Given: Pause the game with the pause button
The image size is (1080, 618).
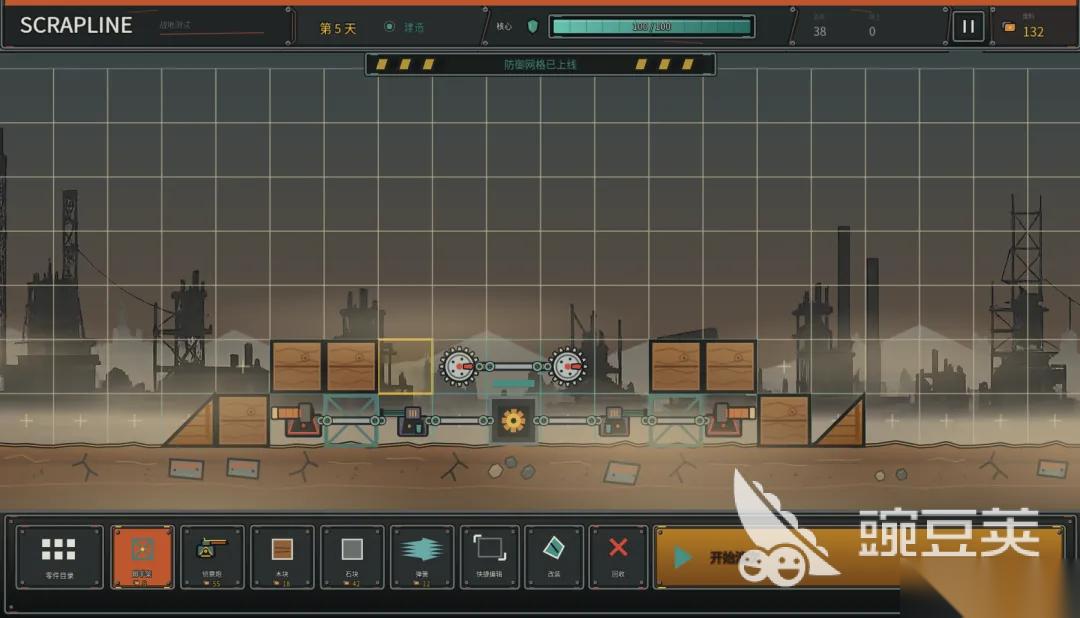Looking at the screenshot, I should coord(968,27).
